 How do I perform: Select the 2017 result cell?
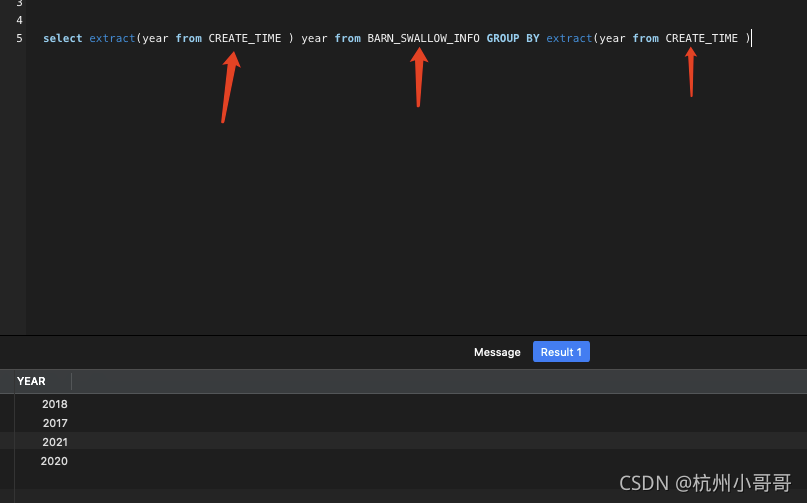coord(55,423)
